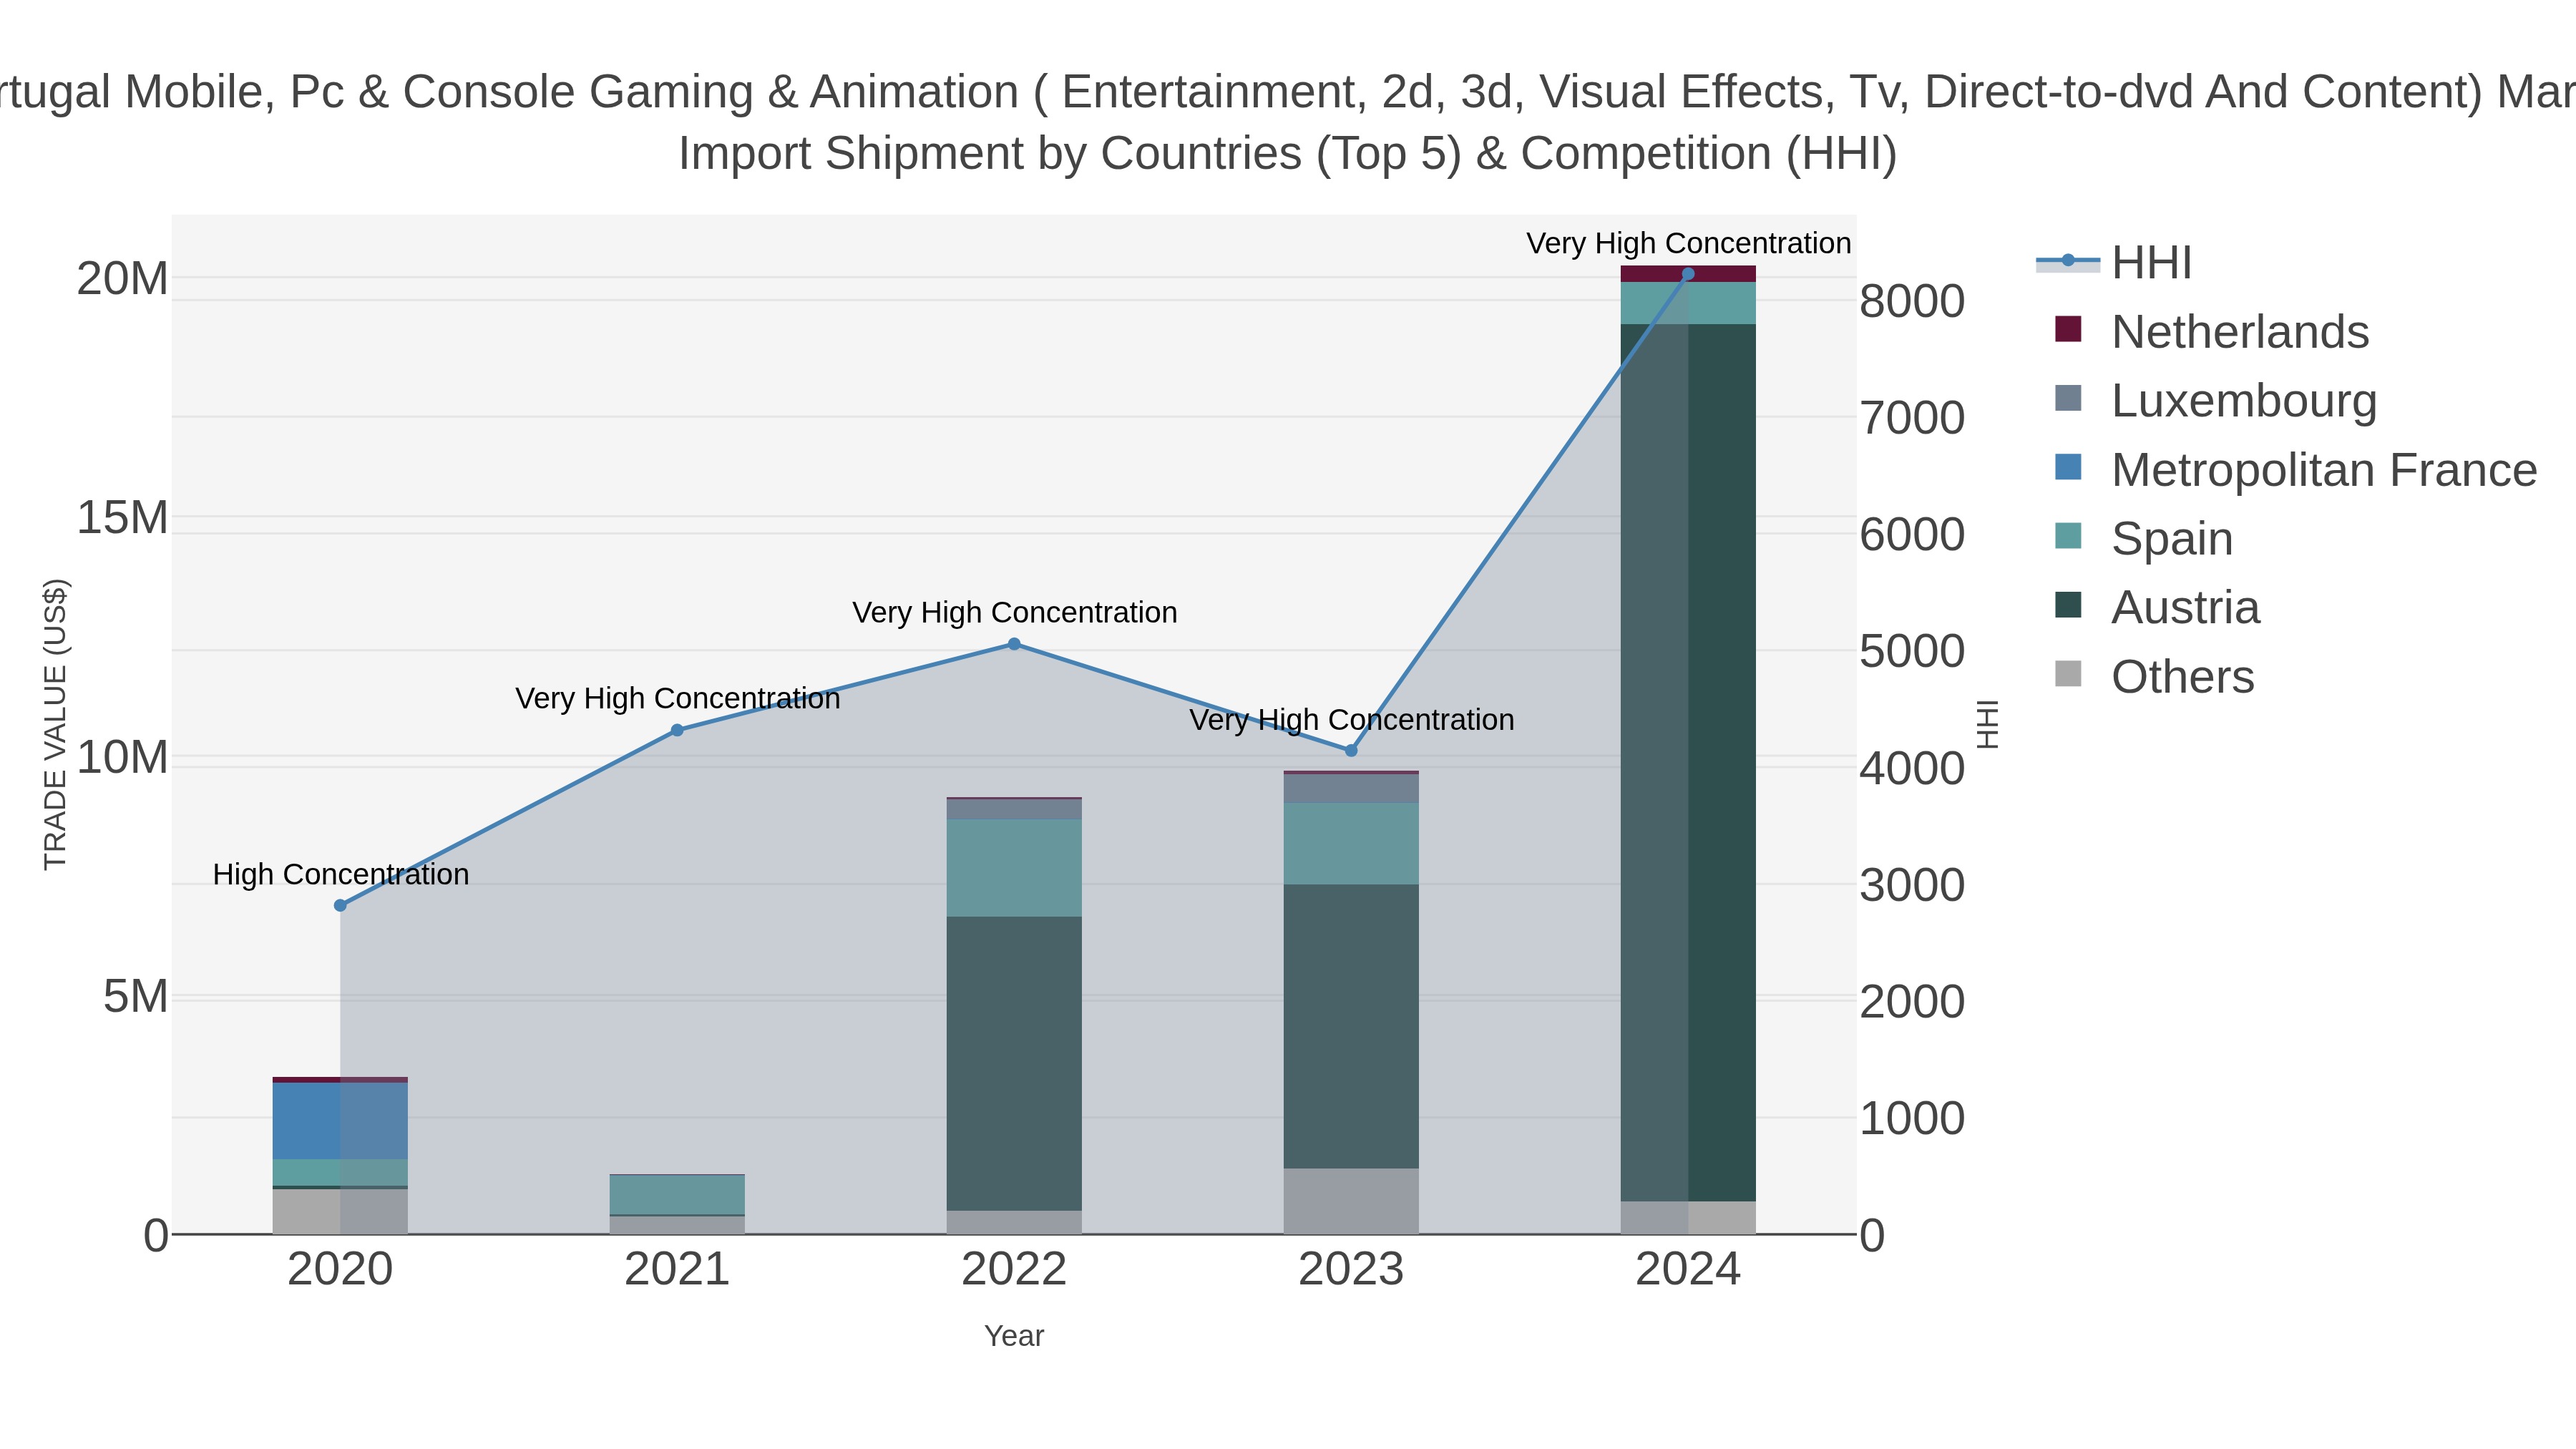Click the Others segment of the 2020 bar
Screen dimensions: 2576x1449
(340, 1211)
